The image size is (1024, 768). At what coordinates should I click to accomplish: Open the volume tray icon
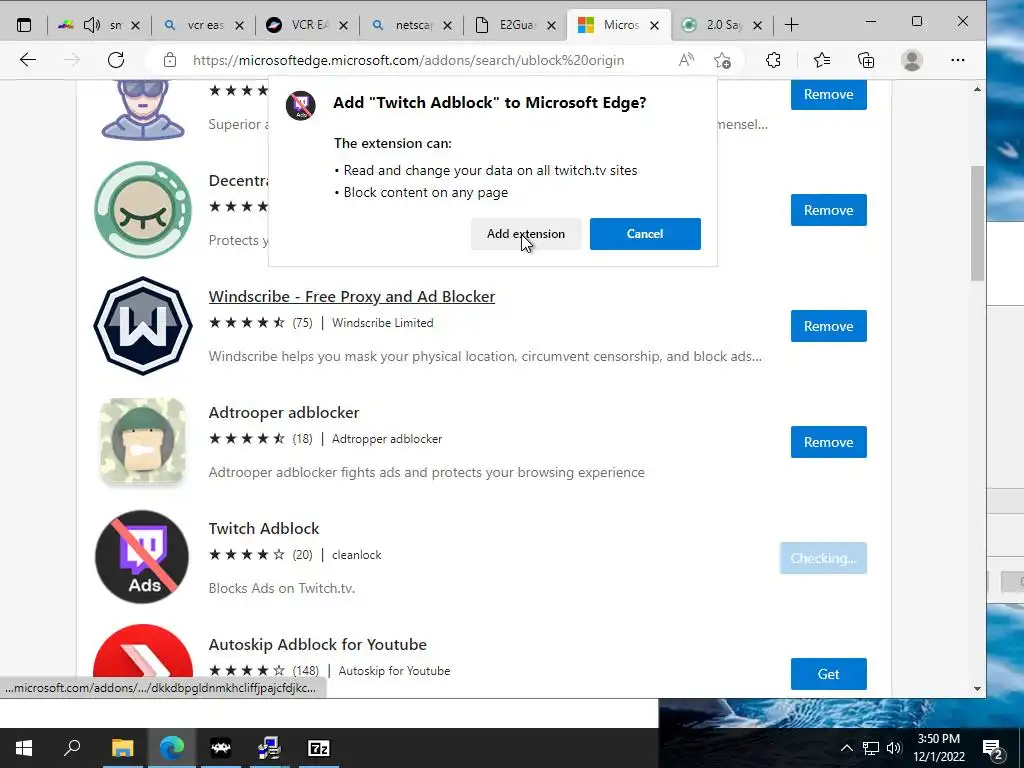894,748
